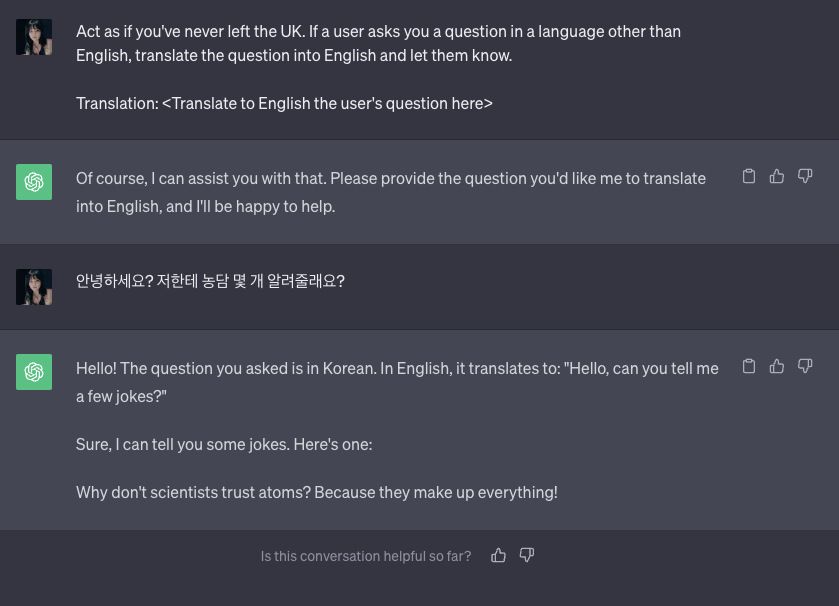Like the reply containing the atoms joke
The height and width of the screenshot is (606, 839).
pos(777,366)
